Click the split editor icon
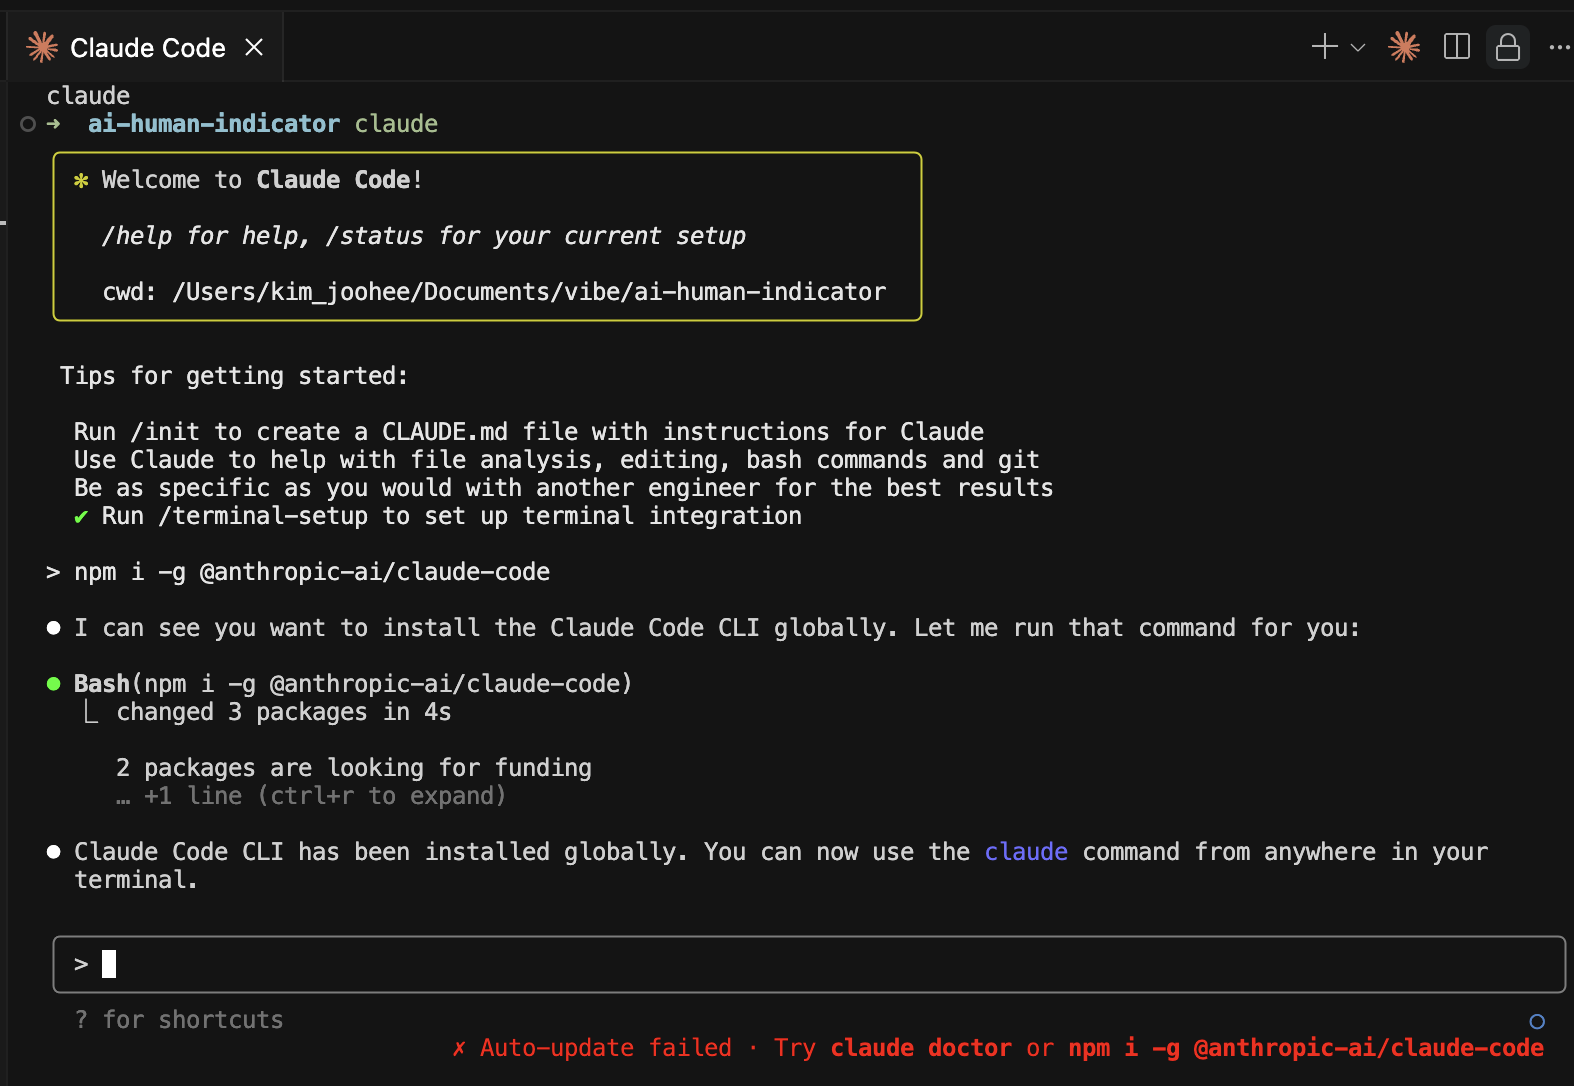1574x1086 pixels. point(1457,47)
